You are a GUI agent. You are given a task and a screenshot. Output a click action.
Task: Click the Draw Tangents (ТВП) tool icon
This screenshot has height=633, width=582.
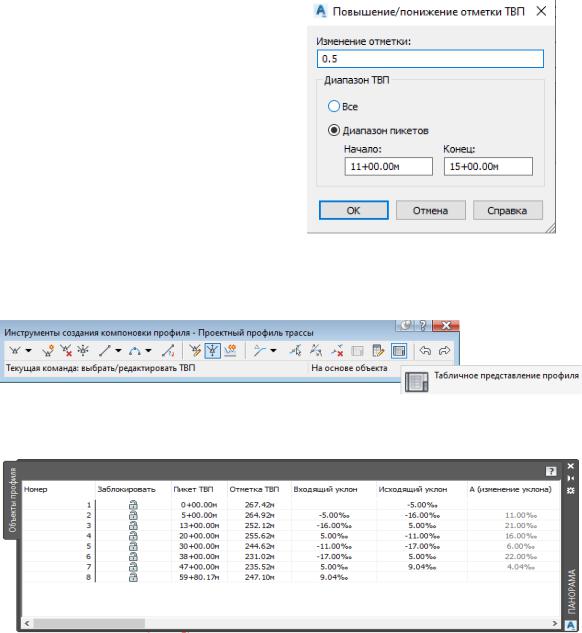15,350
